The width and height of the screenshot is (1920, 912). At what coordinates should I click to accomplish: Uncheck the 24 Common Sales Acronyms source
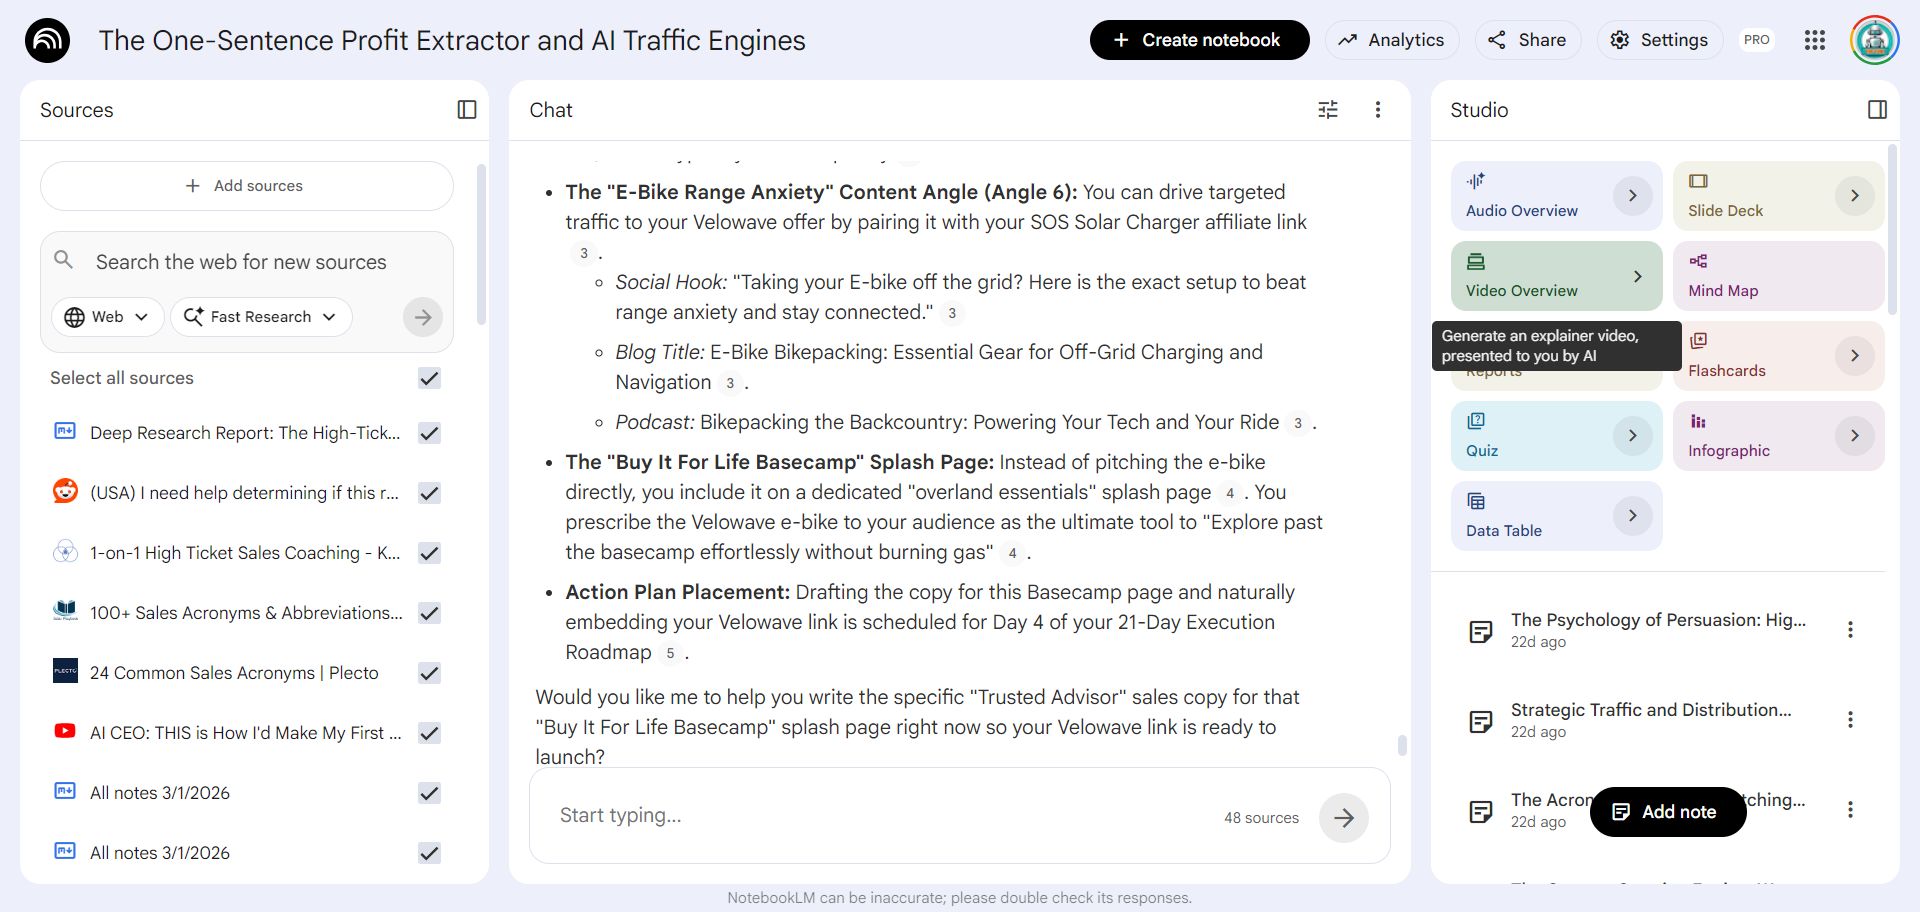click(430, 673)
